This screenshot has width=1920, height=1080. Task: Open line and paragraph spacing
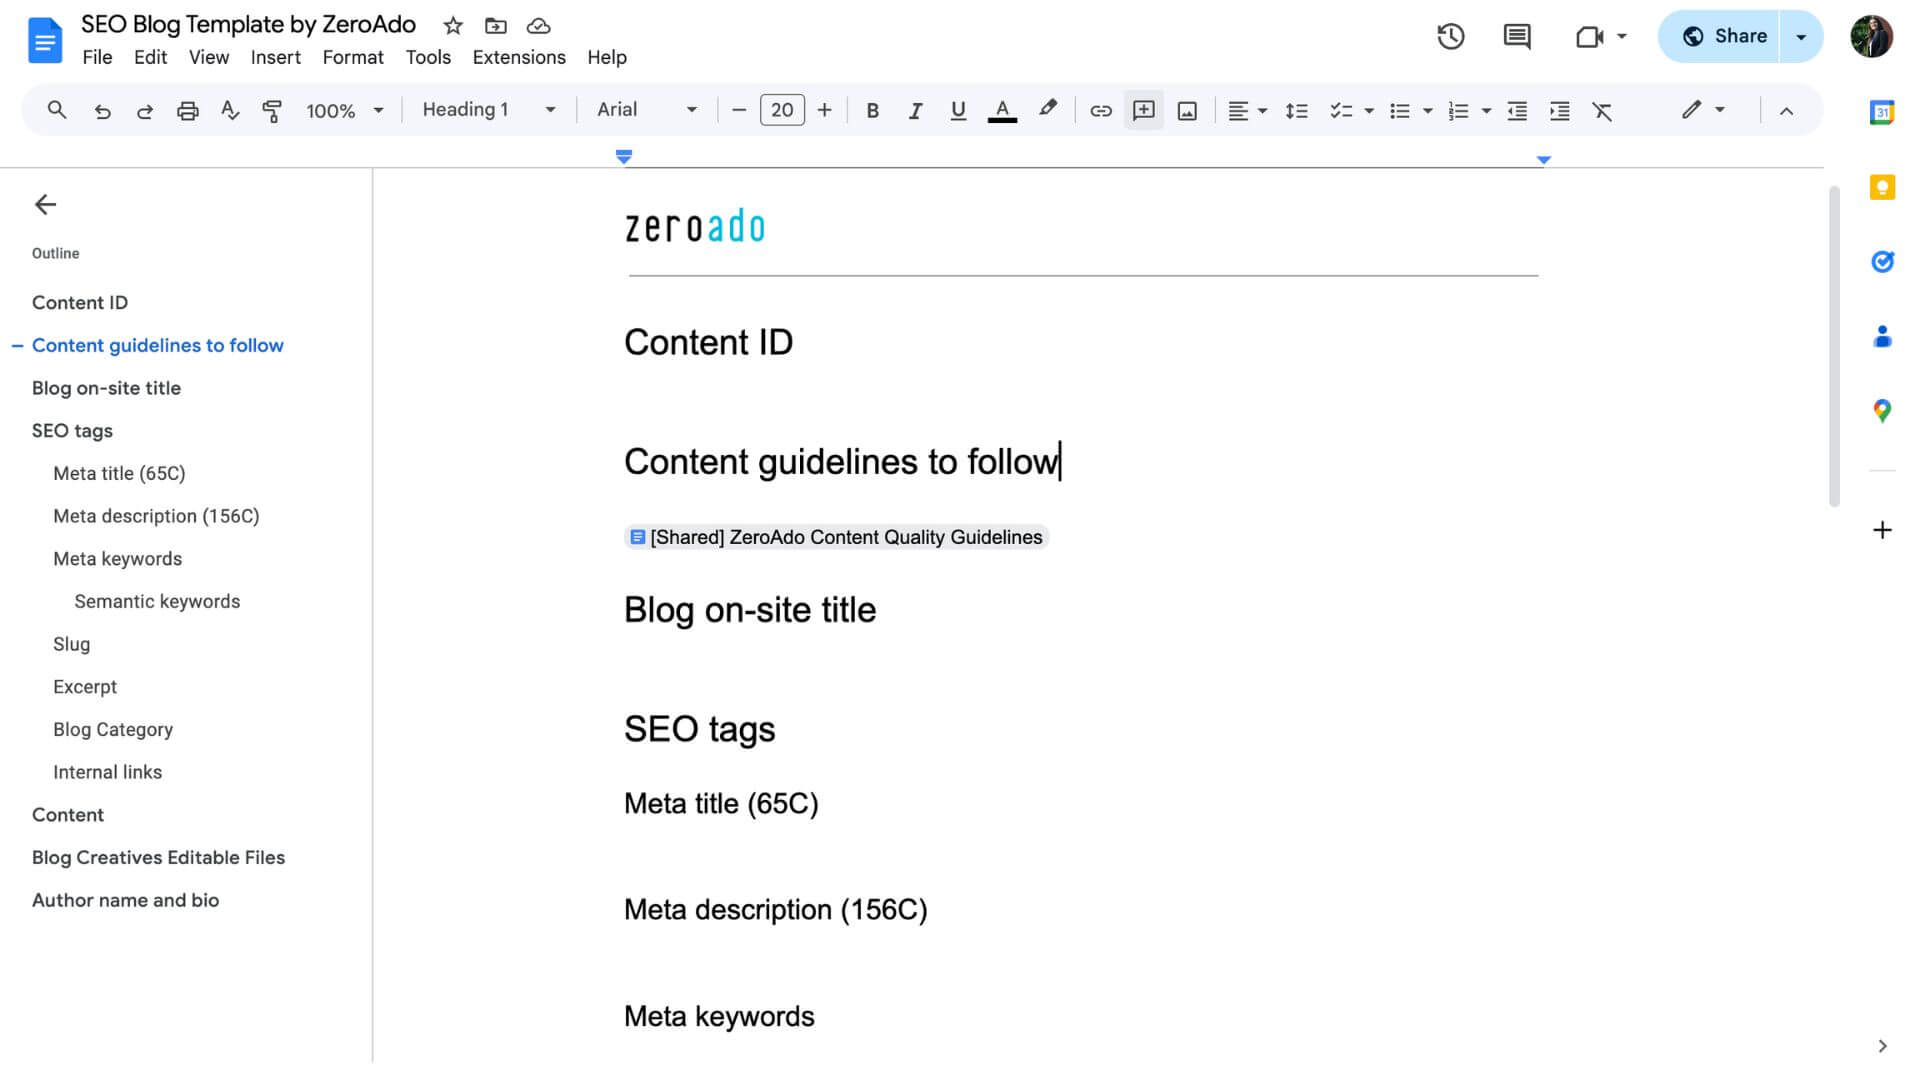pos(1297,110)
